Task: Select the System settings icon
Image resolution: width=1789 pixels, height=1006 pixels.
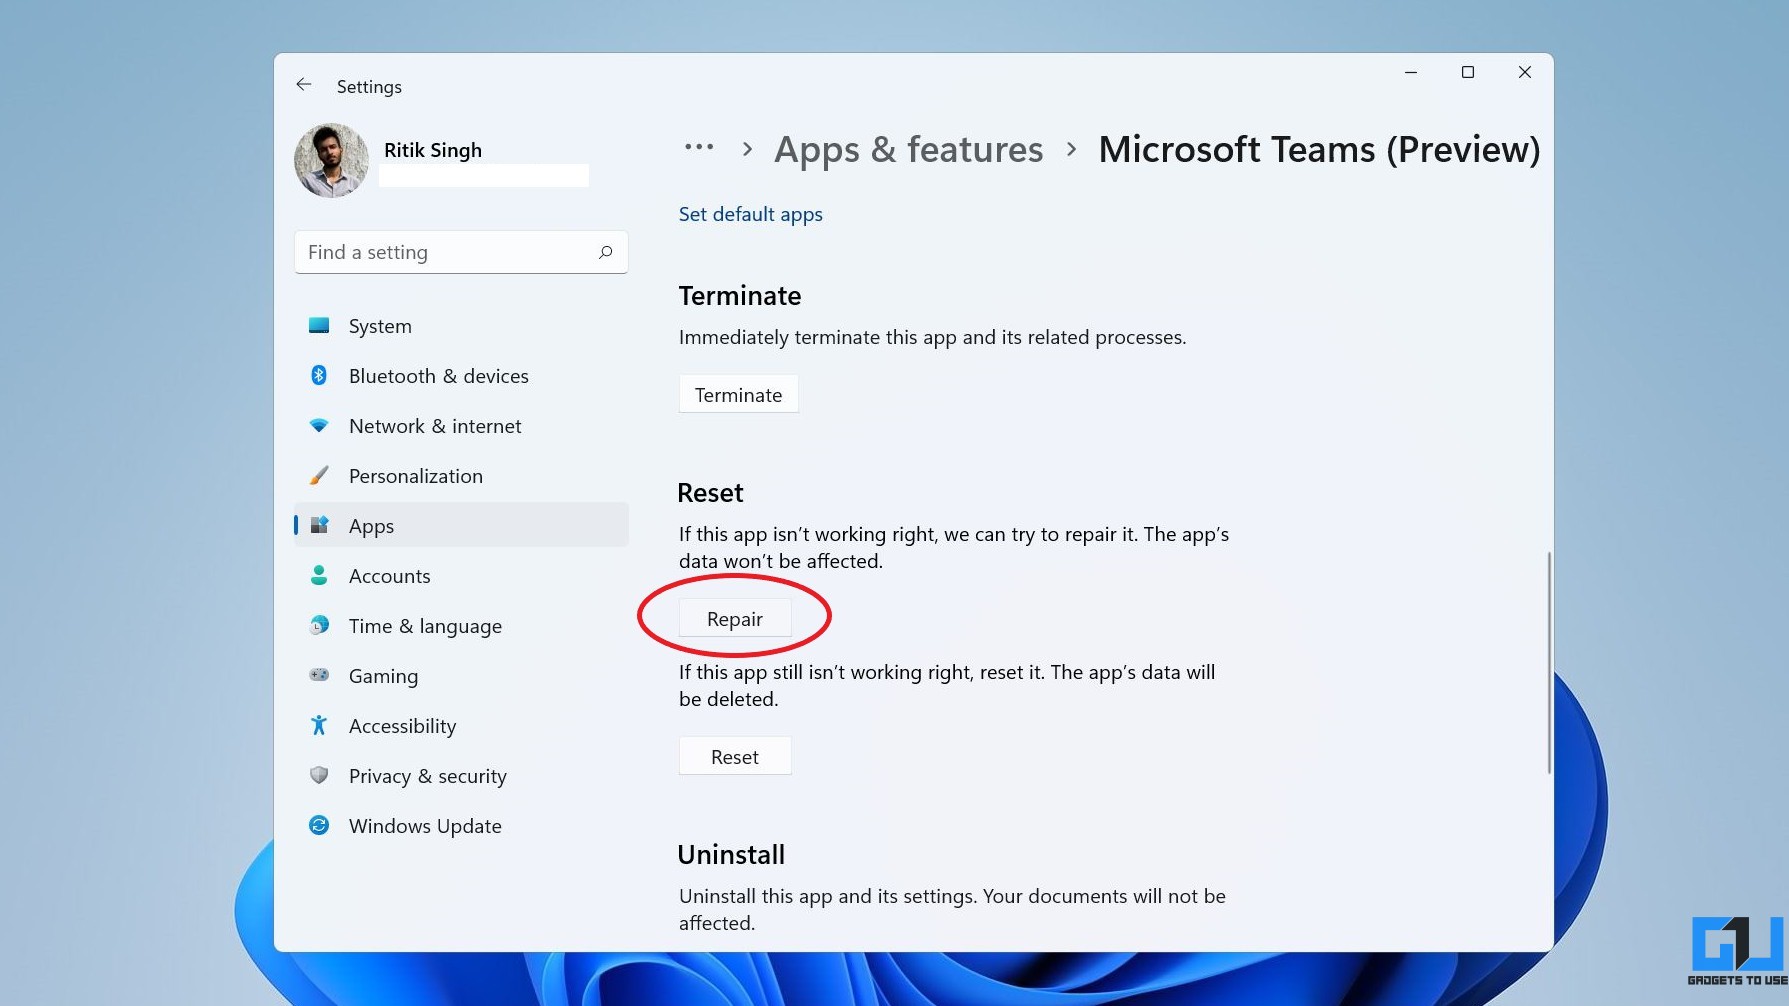Action: (318, 325)
